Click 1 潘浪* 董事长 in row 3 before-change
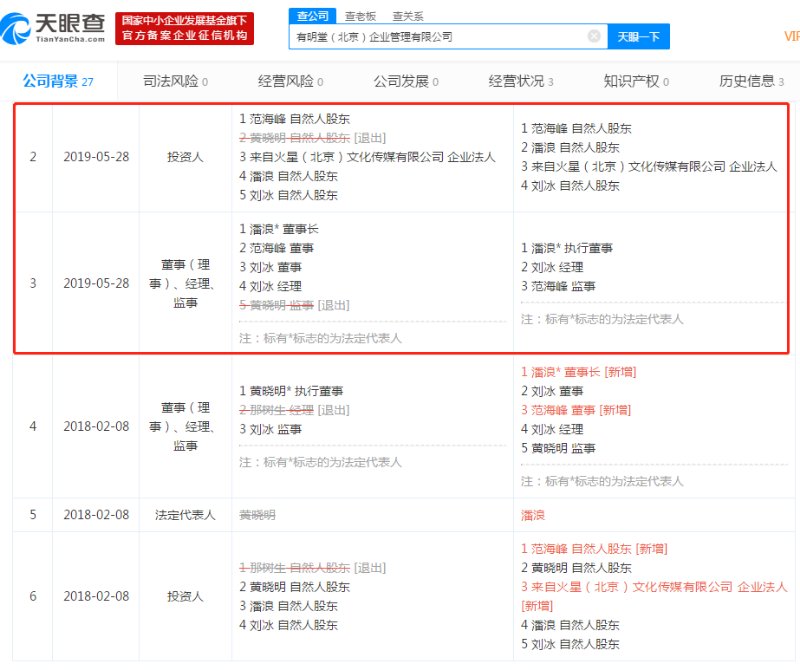This screenshot has width=800, height=670. tap(279, 229)
